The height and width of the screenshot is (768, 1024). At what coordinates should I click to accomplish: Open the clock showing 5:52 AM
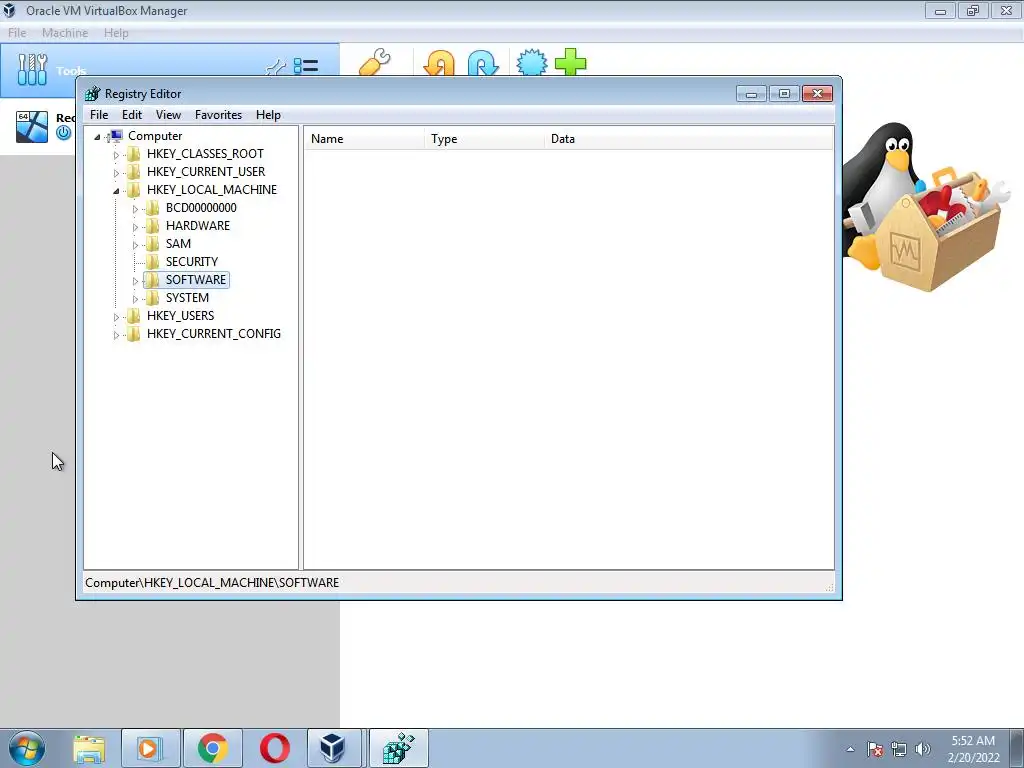pyautogui.click(x=973, y=749)
